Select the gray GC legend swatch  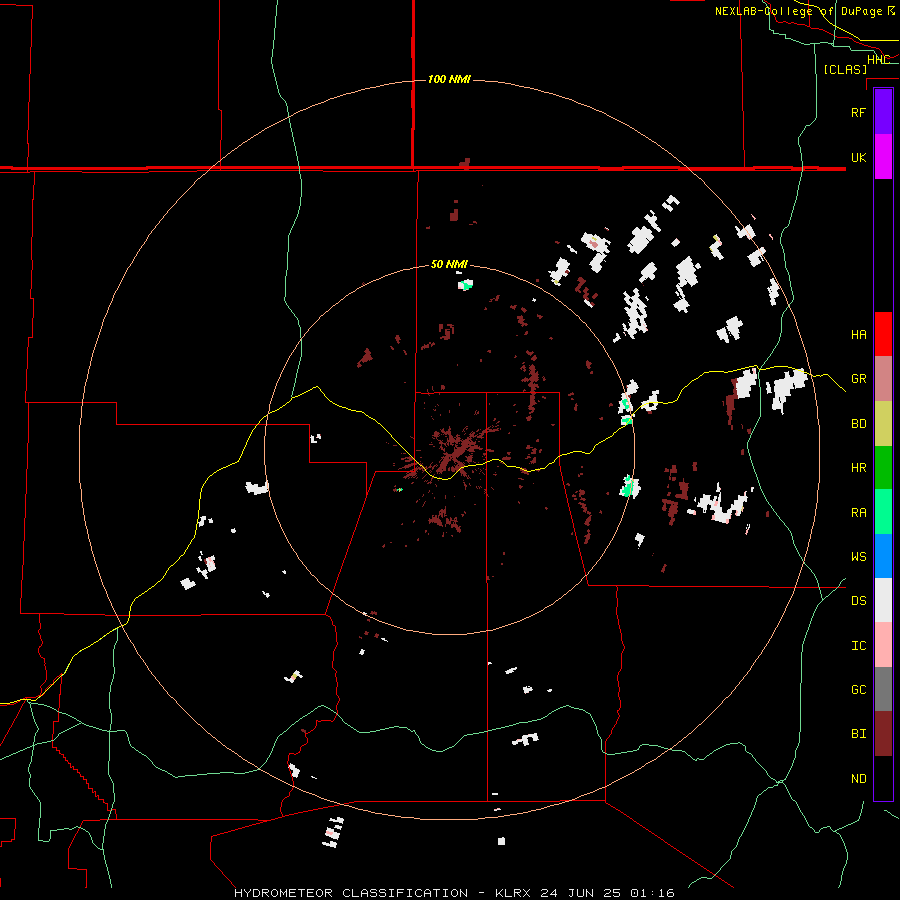(x=883, y=689)
